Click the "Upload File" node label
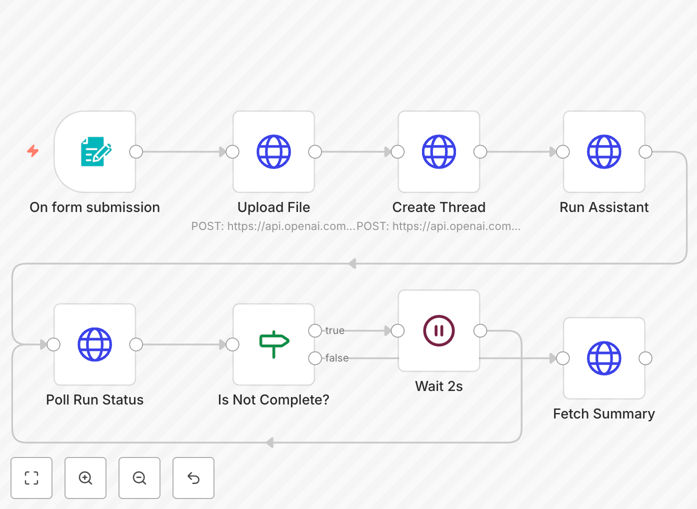The width and height of the screenshot is (697, 509). (274, 207)
